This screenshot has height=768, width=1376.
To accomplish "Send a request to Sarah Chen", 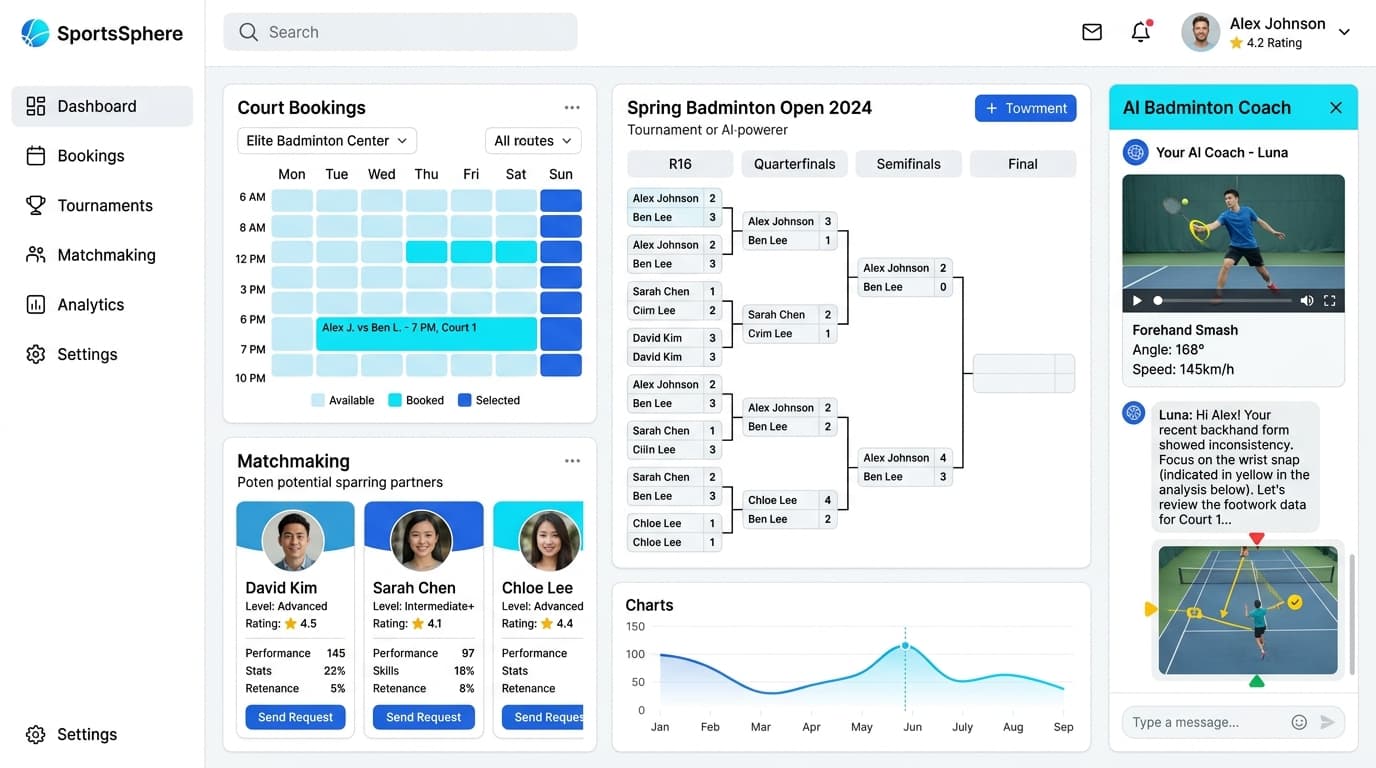I will pos(424,717).
